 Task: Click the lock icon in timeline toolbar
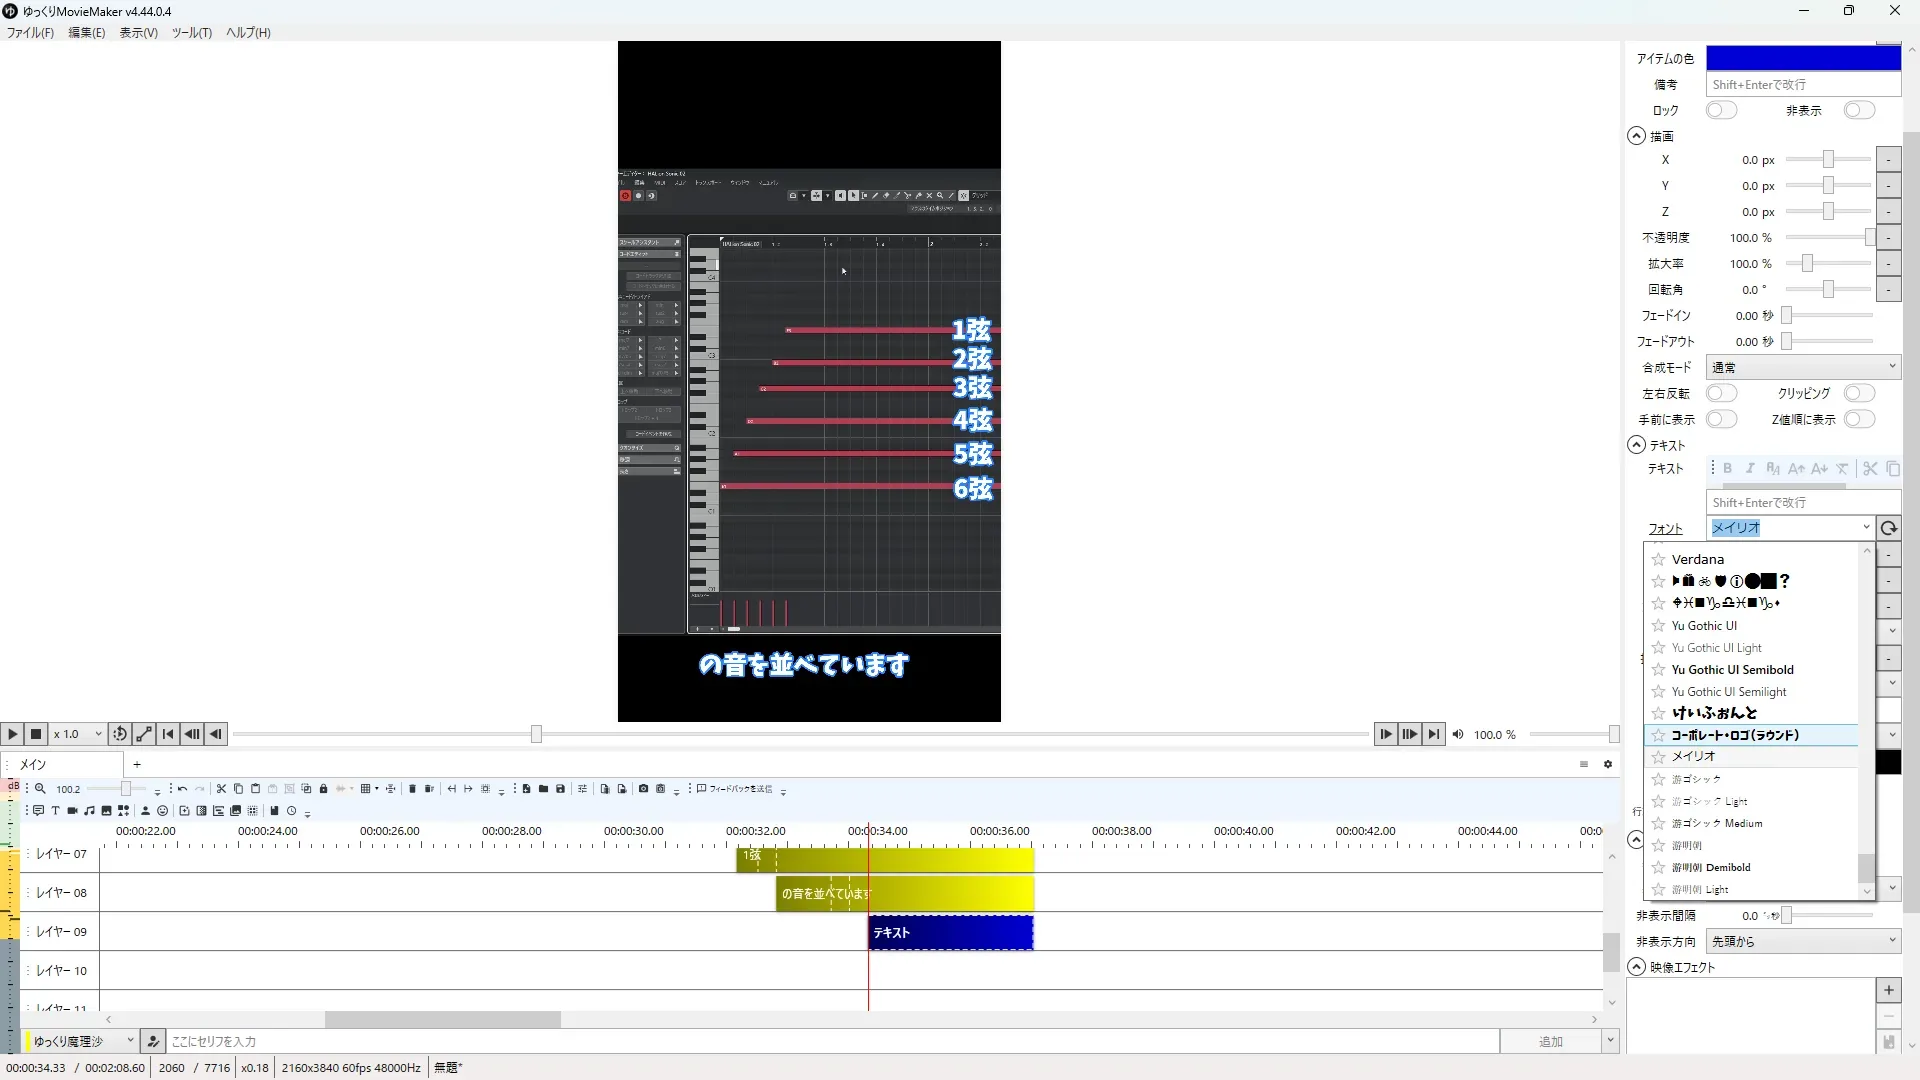point(323,789)
